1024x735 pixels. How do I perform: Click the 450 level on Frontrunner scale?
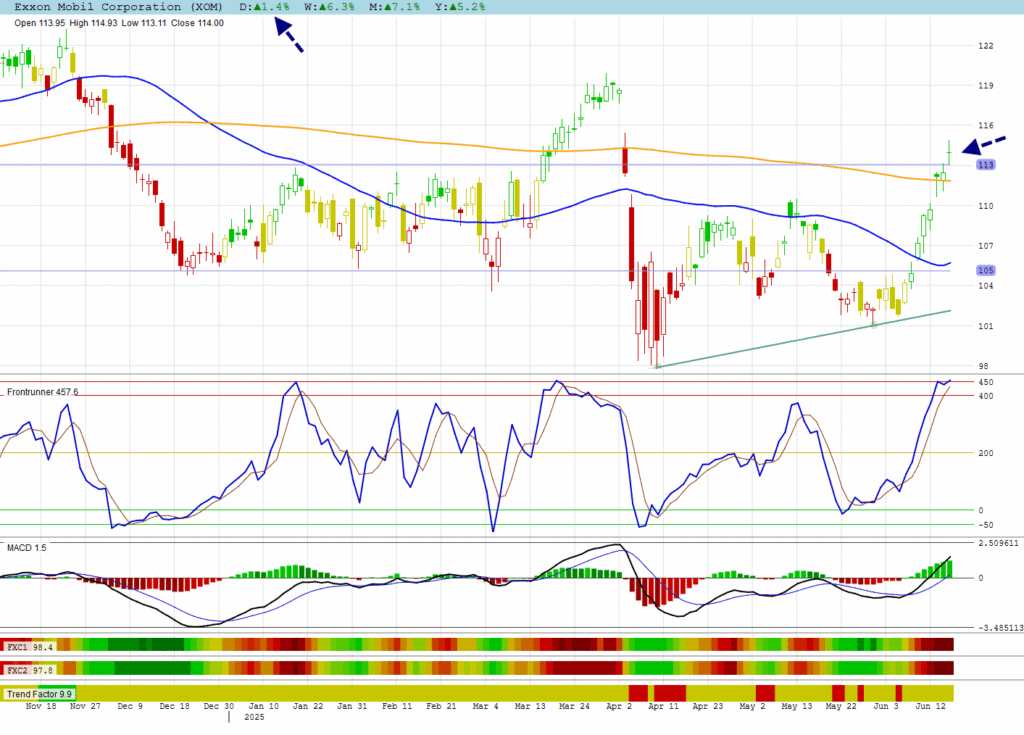pyautogui.click(x=985, y=382)
